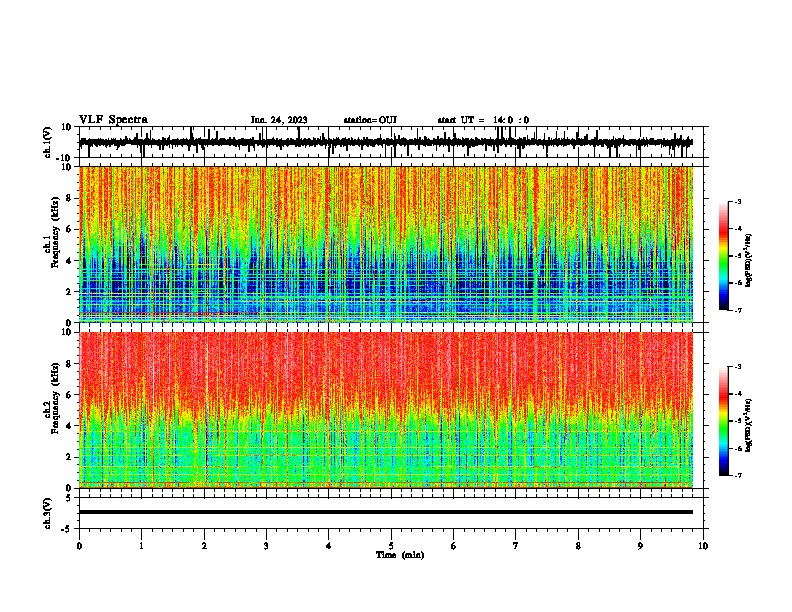Click the 'VLF Spectra' title

click(x=113, y=120)
